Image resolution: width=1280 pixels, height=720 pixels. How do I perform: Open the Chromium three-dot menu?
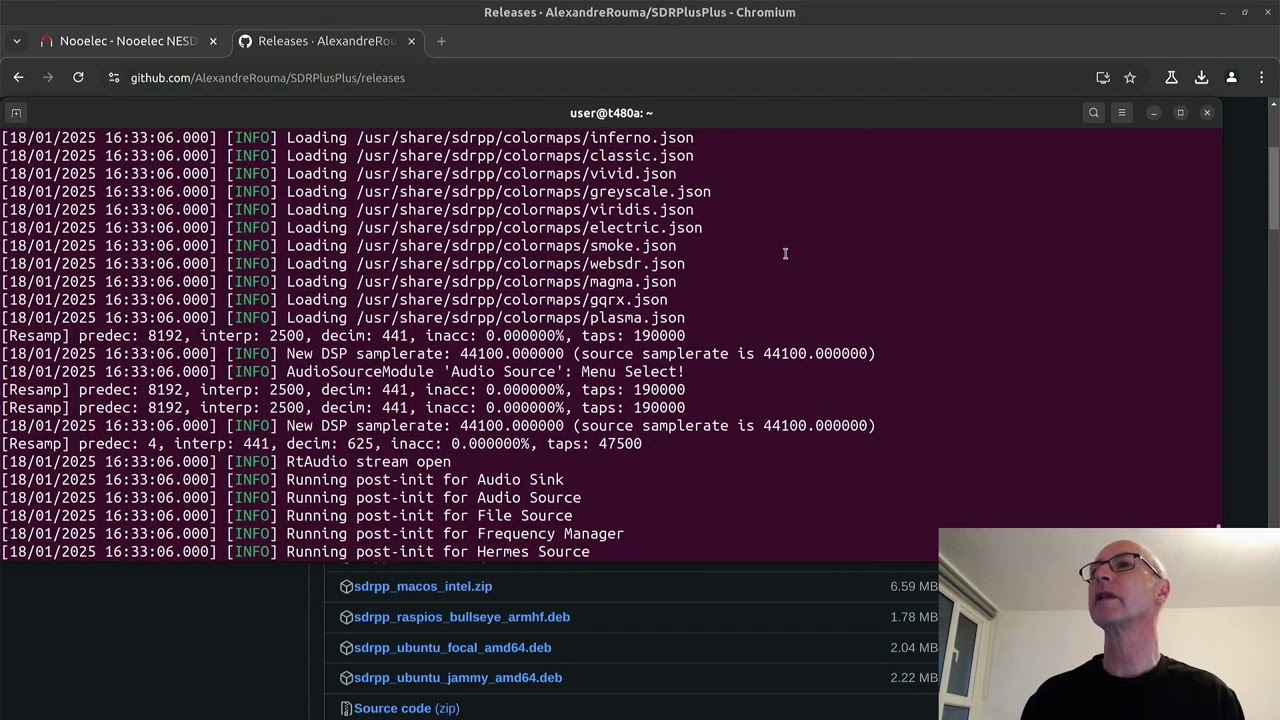1261,77
